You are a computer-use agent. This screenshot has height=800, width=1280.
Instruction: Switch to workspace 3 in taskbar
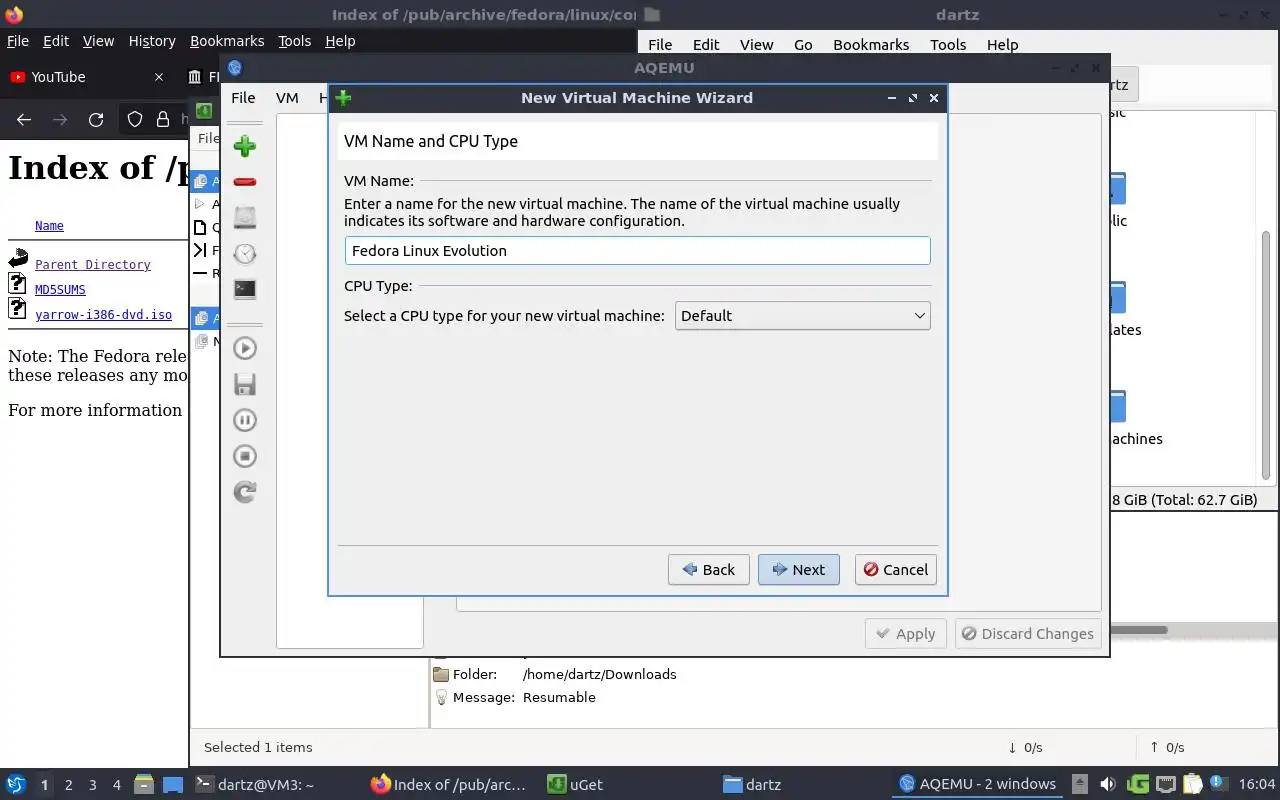click(x=93, y=785)
